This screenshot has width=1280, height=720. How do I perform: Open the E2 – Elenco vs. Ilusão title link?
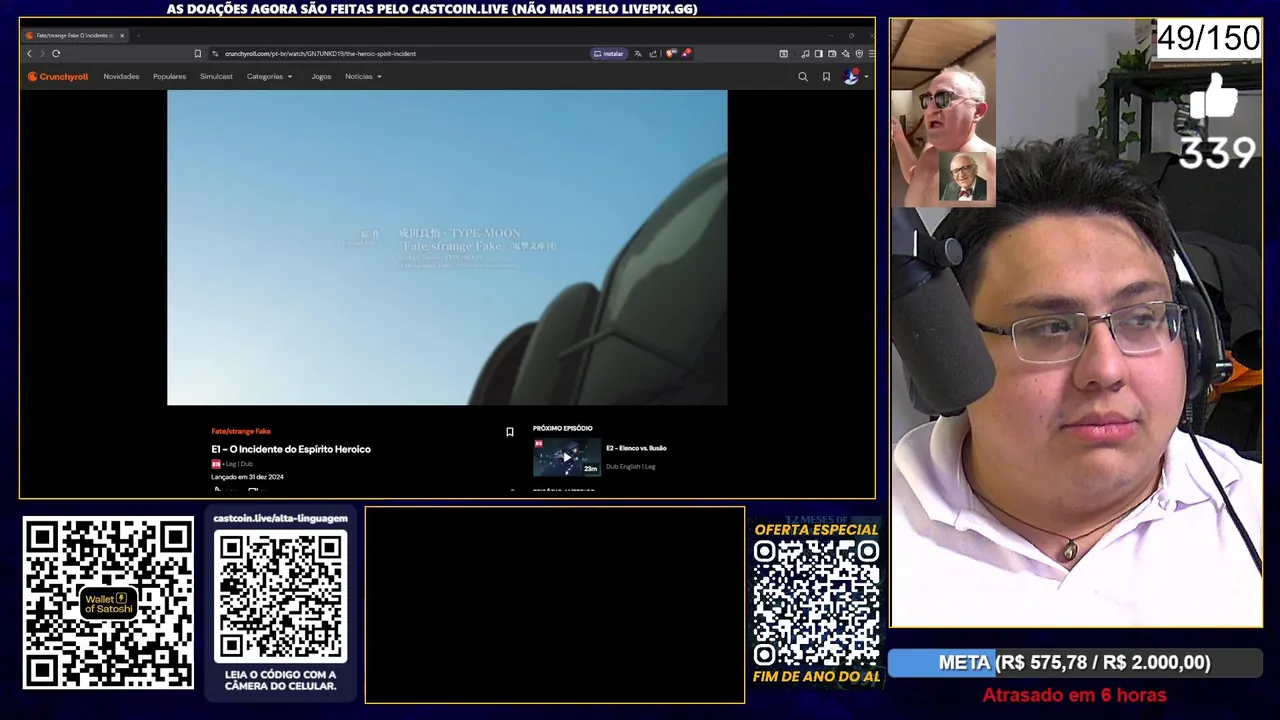tap(636, 448)
